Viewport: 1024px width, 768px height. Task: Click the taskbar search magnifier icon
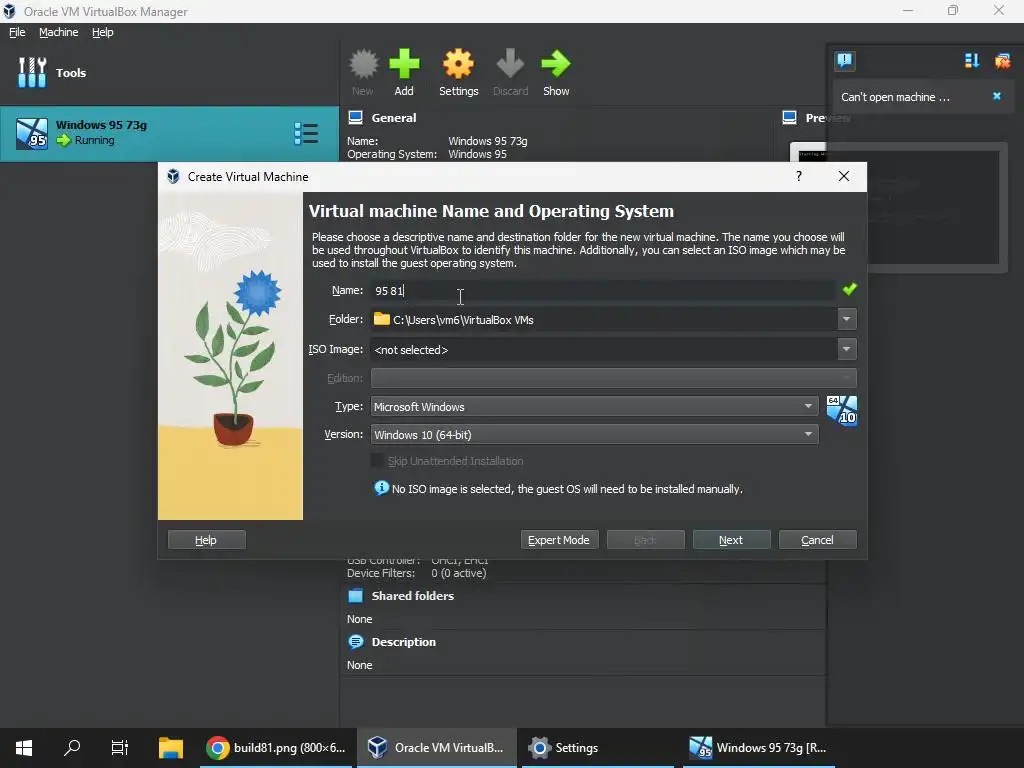[72, 748]
